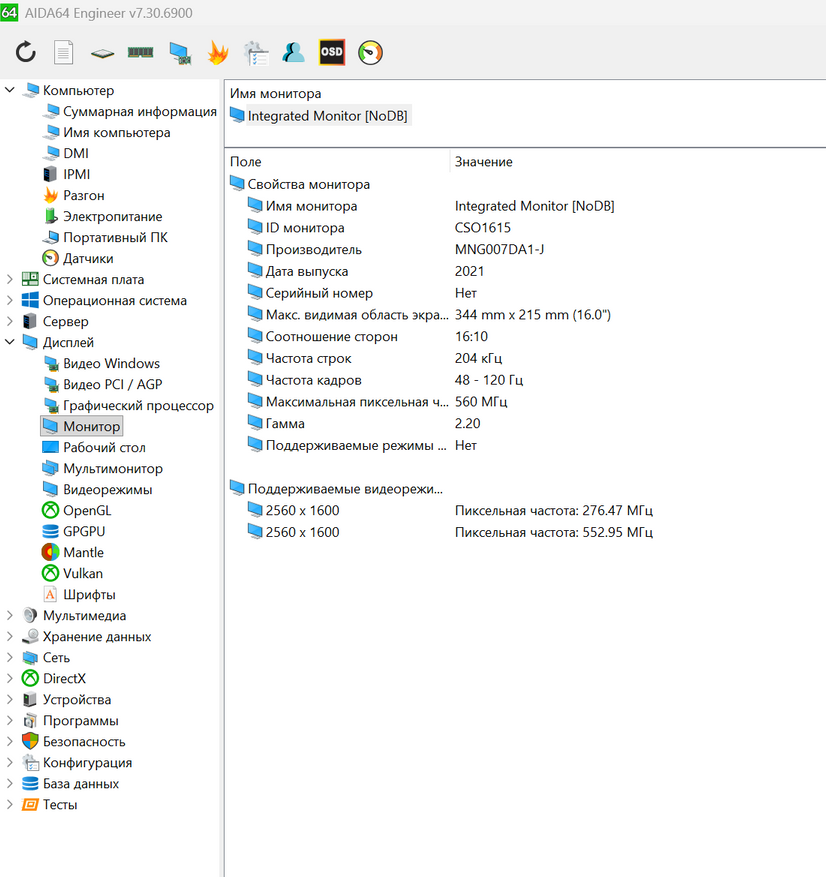Expand the Системная плата node
Image resolution: width=826 pixels, height=877 pixels.
[x=10, y=280]
